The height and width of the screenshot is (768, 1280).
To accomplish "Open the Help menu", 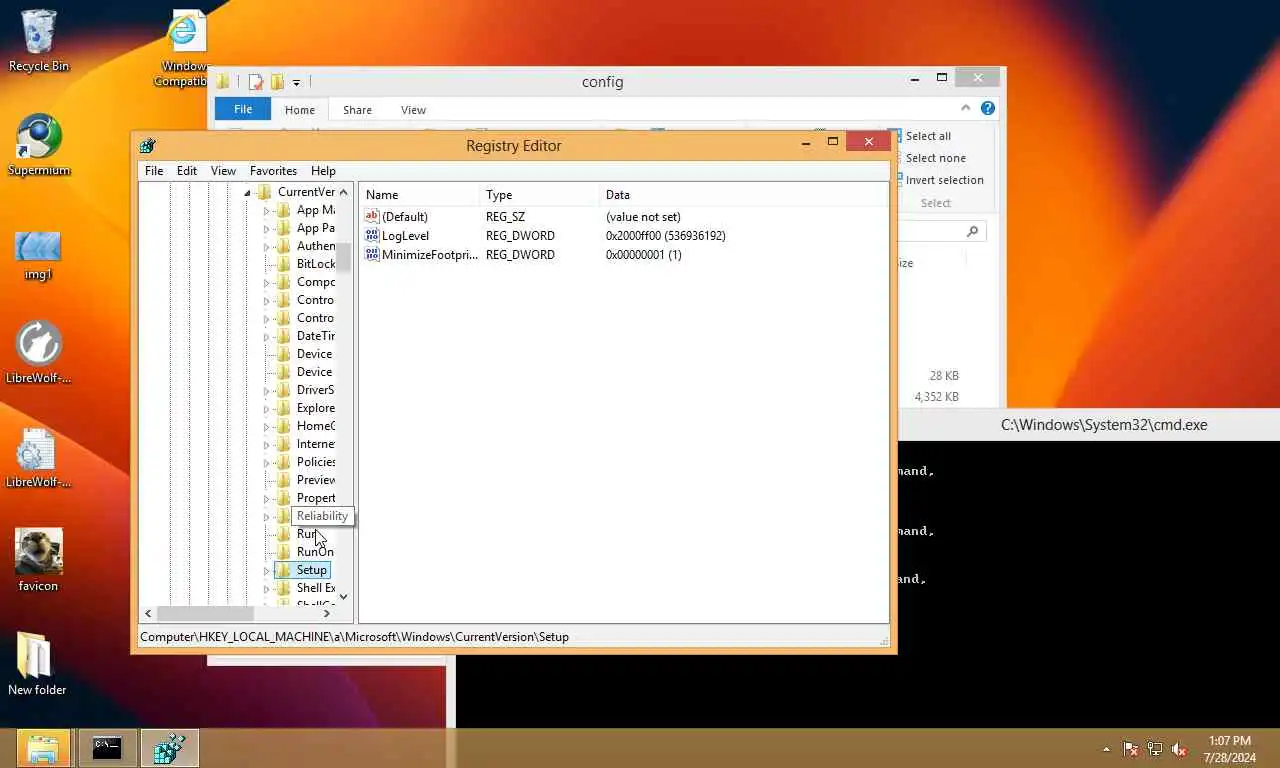I will (x=323, y=171).
